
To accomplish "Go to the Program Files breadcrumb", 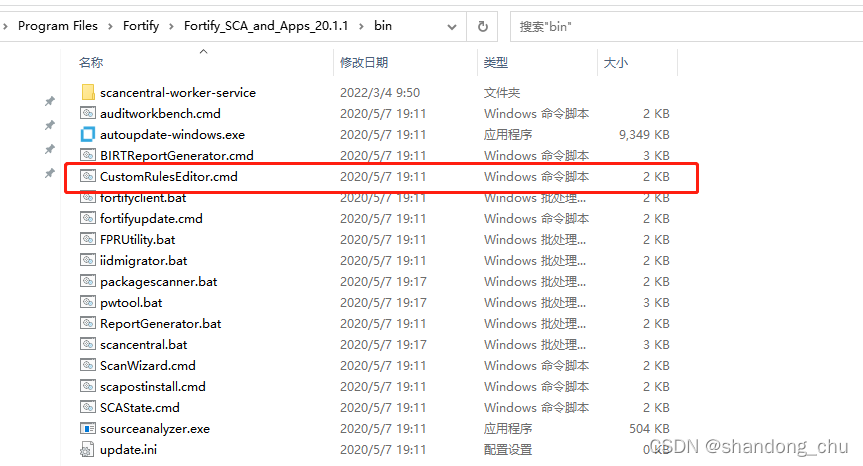I will click(58, 26).
